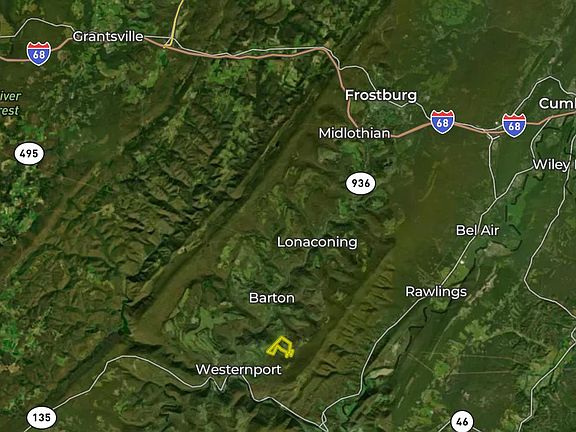Select the cut-off Wiley place label
The height and width of the screenshot is (432, 576).
coord(554,165)
